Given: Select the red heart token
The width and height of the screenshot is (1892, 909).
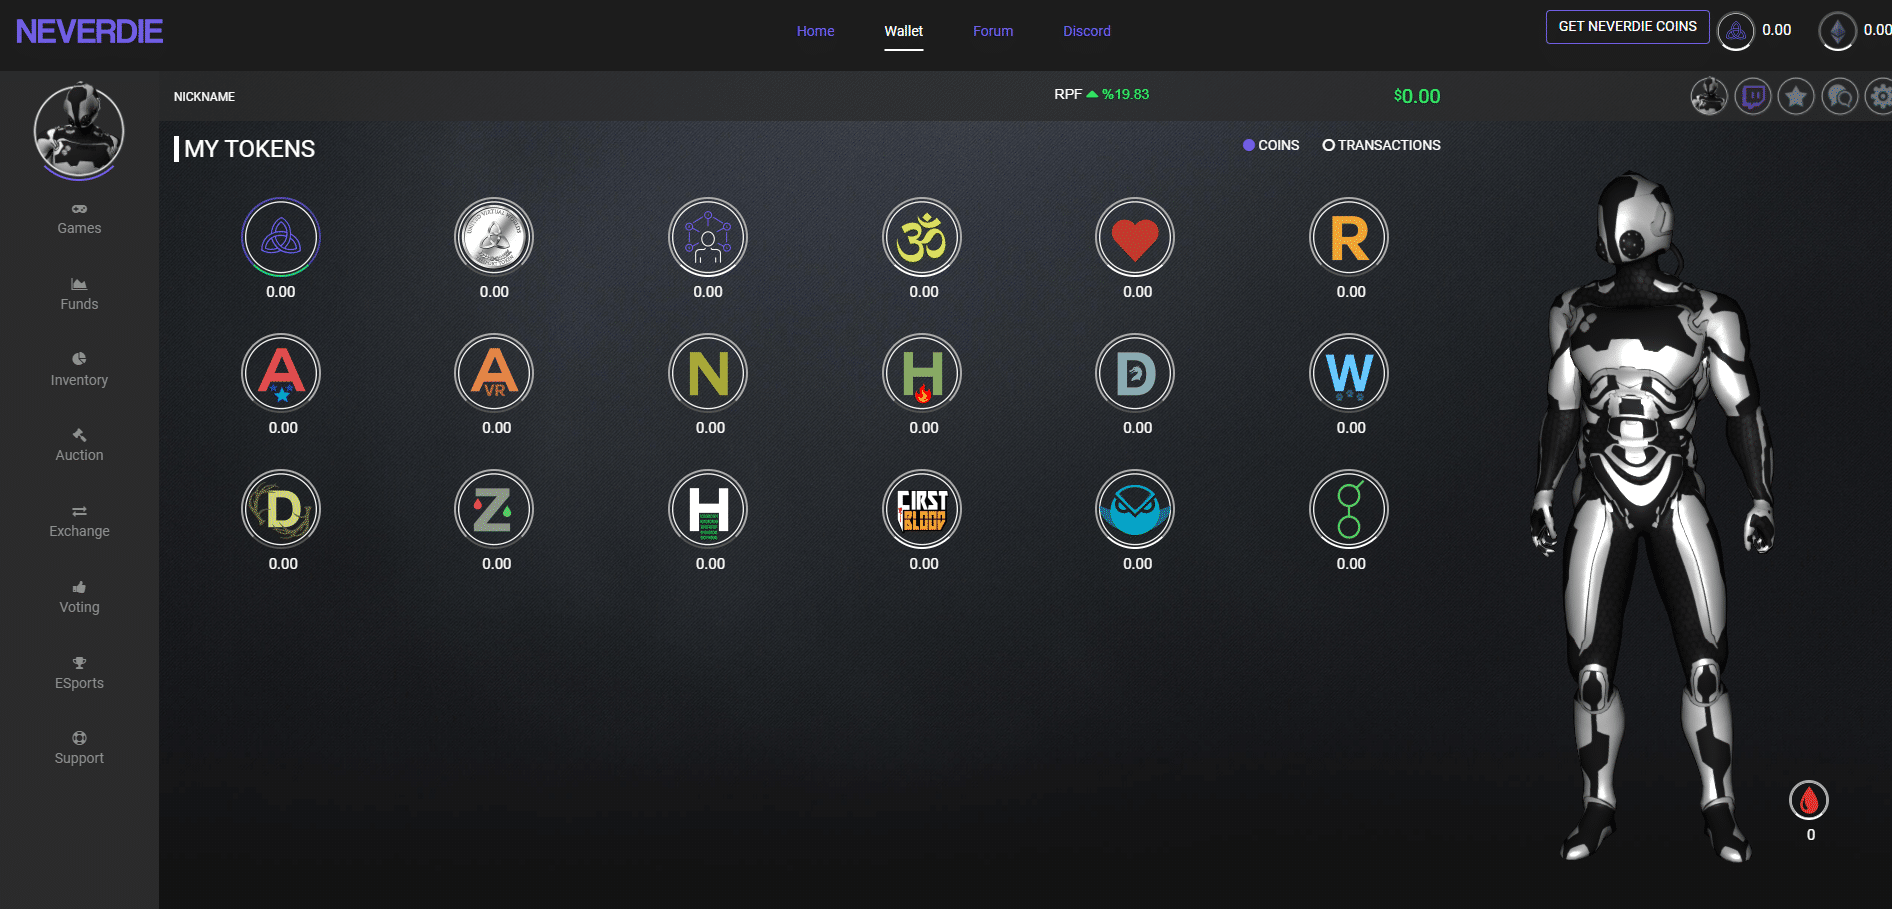Looking at the screenshot, I should coord(1135,237).
